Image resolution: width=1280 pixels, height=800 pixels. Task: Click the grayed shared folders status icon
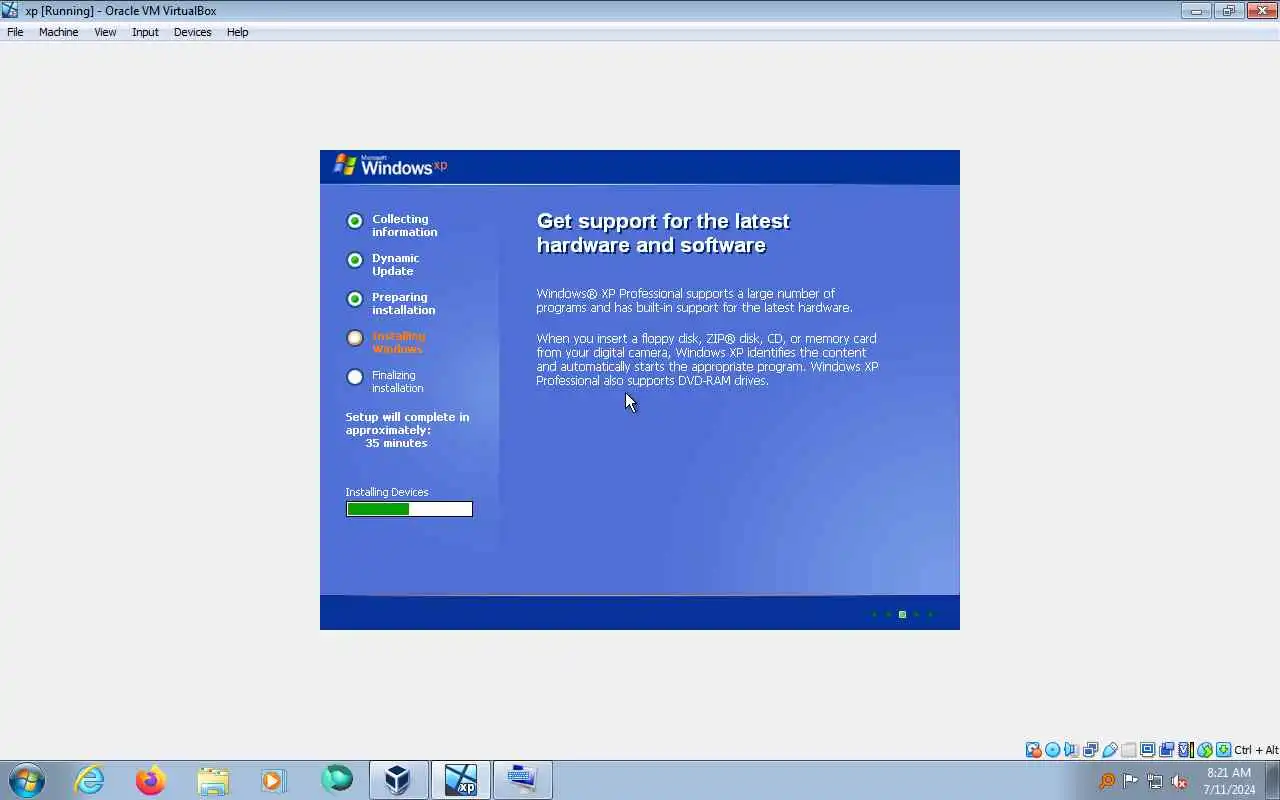1129,750
